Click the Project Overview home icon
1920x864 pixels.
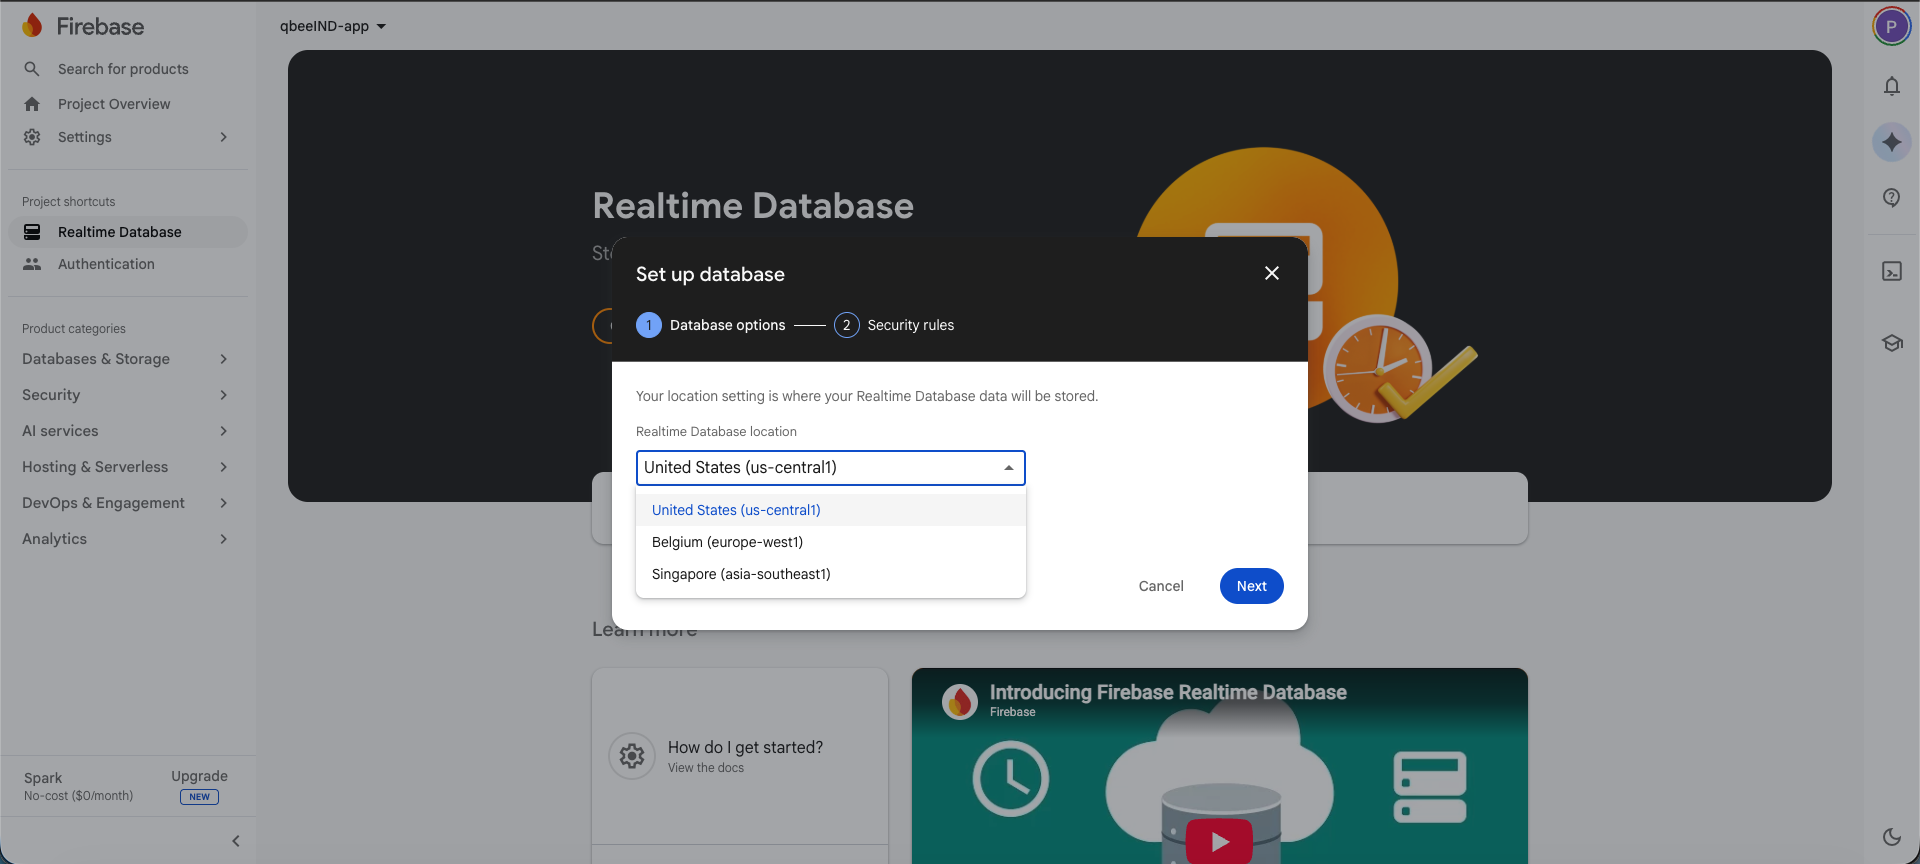coord(32,104)
